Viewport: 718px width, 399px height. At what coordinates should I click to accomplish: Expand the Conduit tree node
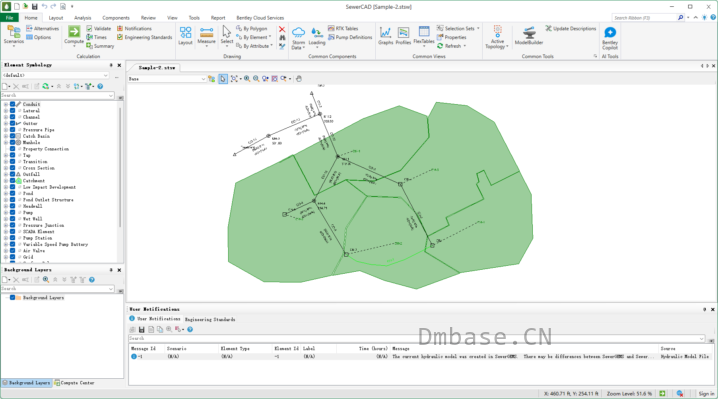(x=6, y=104)
